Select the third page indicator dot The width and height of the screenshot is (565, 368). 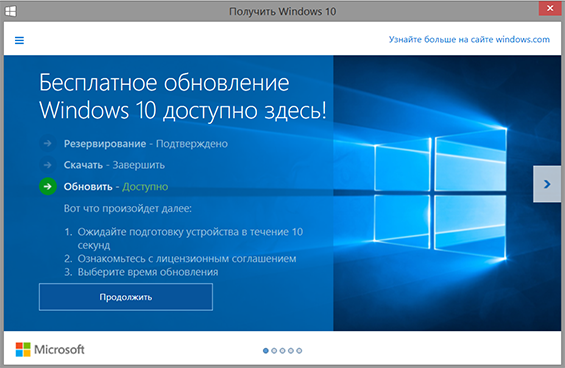[x=282, y=350]
